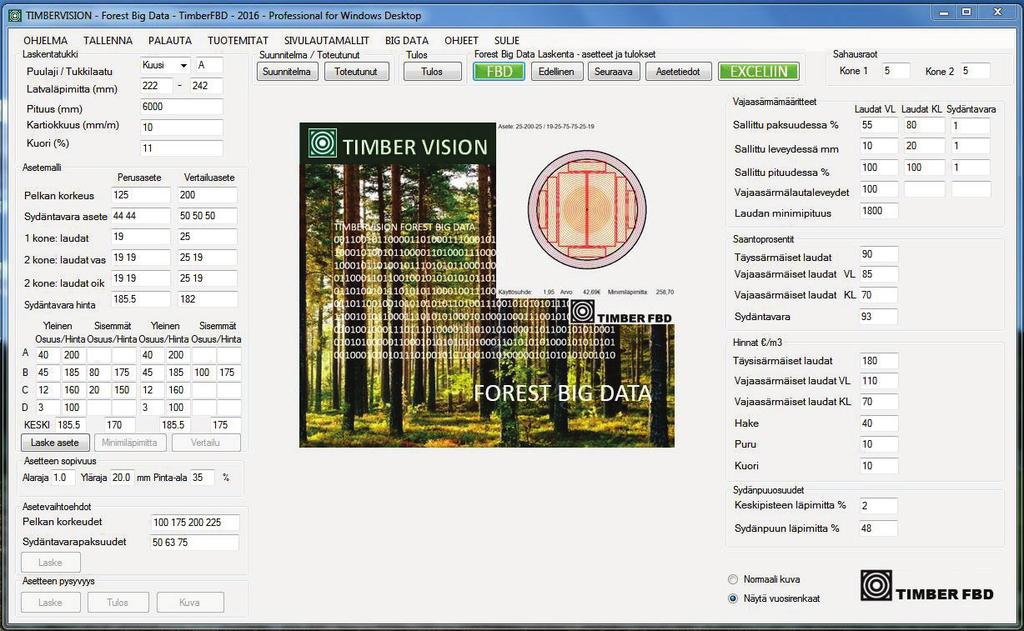
Task: Click the Kuori (%) input field
Action: click(x=182, y=148)
